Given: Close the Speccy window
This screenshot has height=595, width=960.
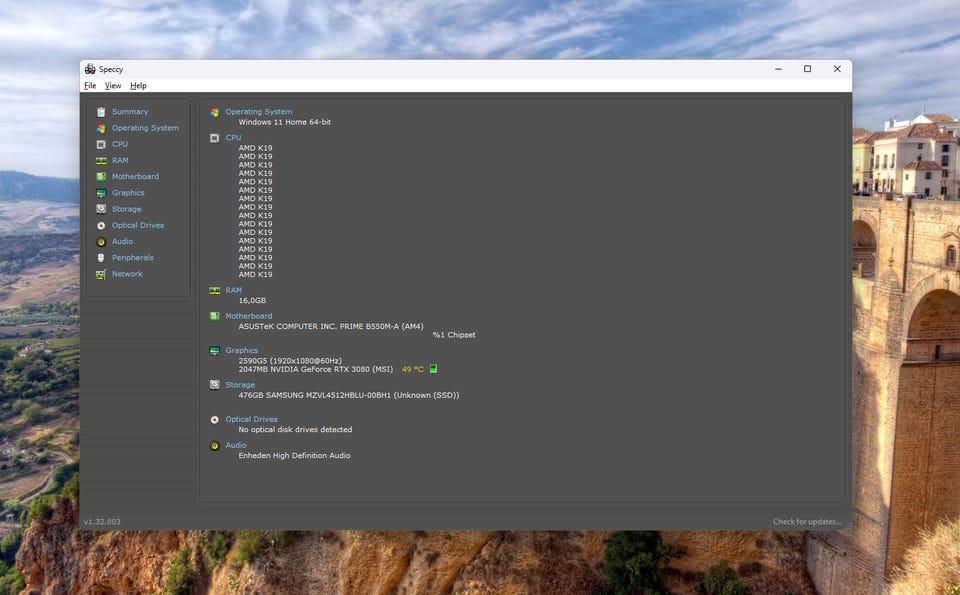Looking at the screenshot, I should point(837,69).
